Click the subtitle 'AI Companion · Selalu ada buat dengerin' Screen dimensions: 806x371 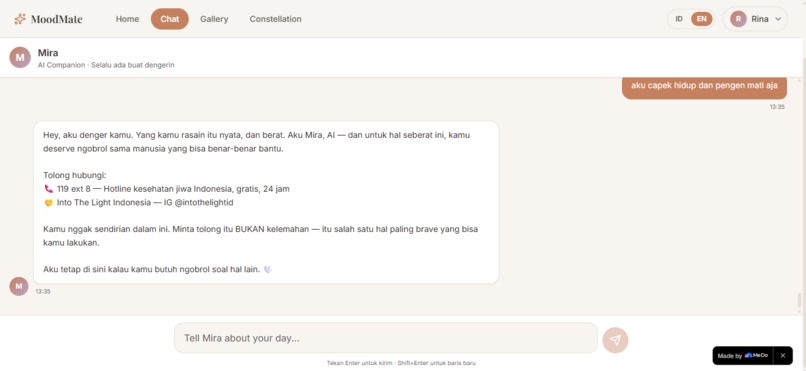click(x=106, y=65)
